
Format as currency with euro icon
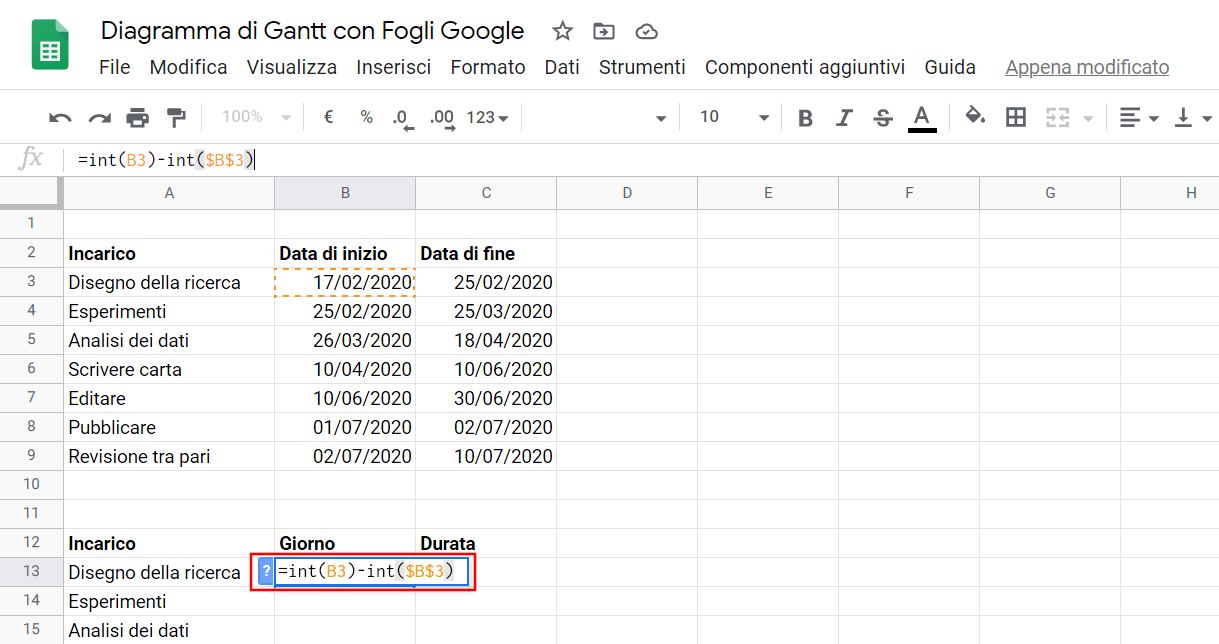click(328, 117)
